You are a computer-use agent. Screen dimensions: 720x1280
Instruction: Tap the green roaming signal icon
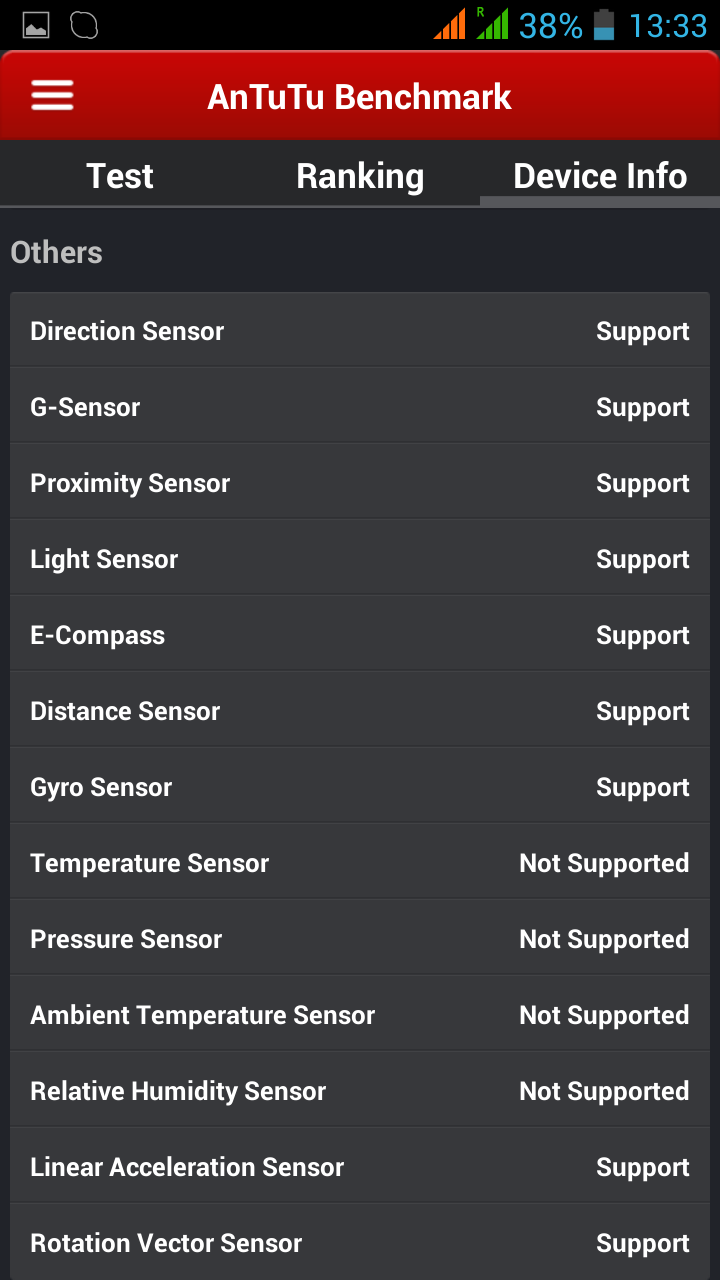tap(492, 23)
